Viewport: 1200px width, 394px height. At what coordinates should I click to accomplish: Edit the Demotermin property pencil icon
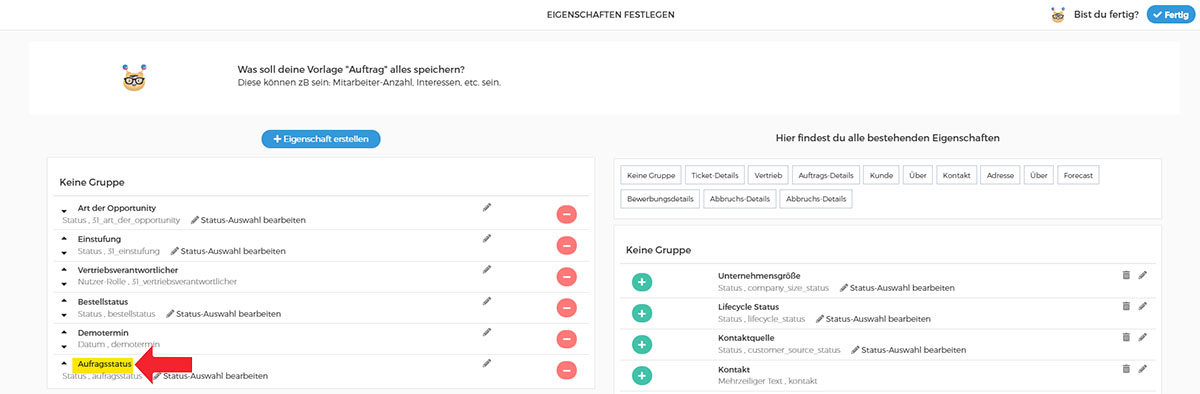coord(487,332)
